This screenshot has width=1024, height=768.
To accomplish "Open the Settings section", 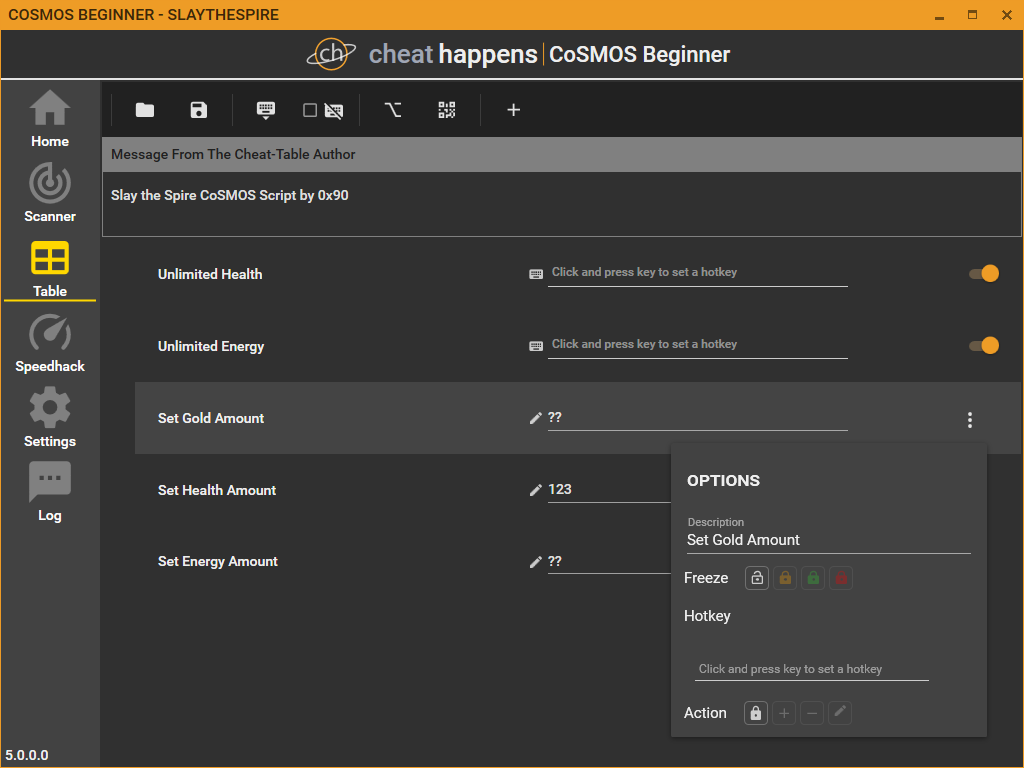I will pos(50,418).
